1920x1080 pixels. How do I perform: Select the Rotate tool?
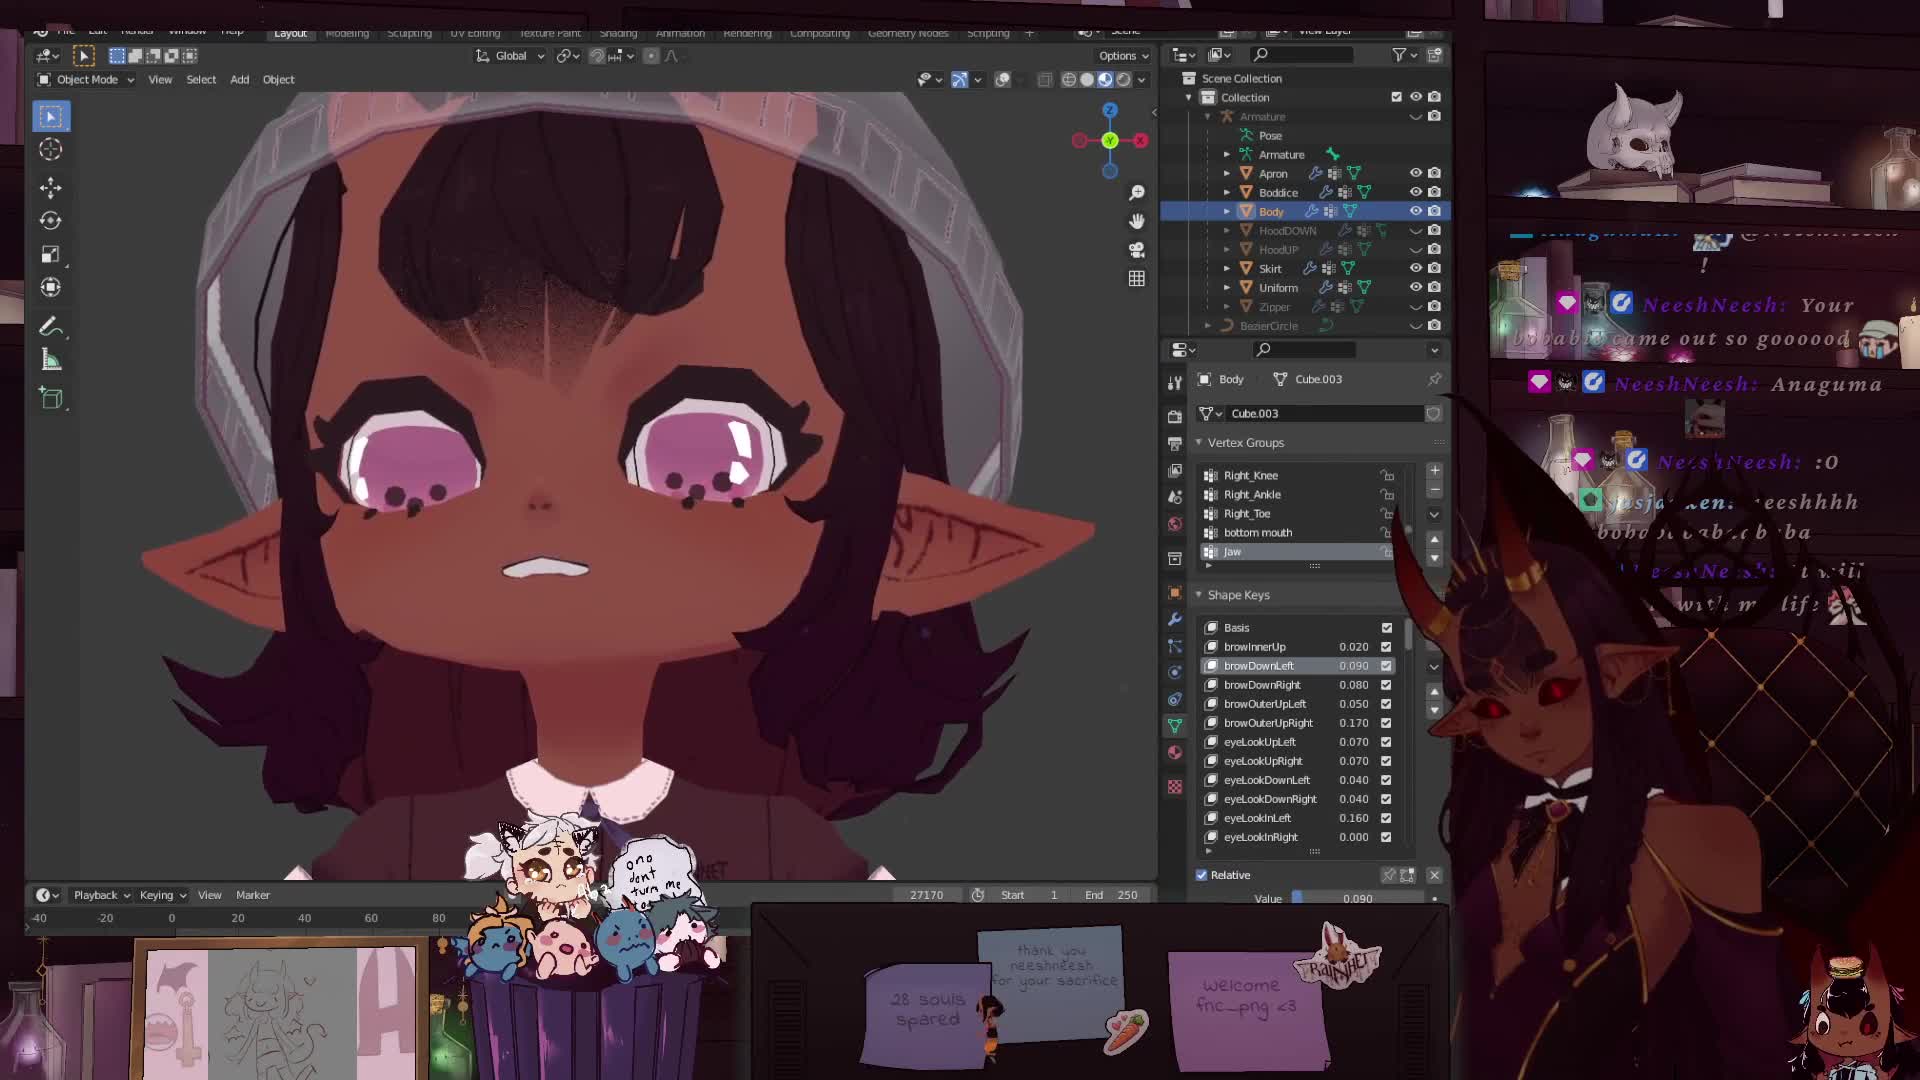click(x=51, y=220)
